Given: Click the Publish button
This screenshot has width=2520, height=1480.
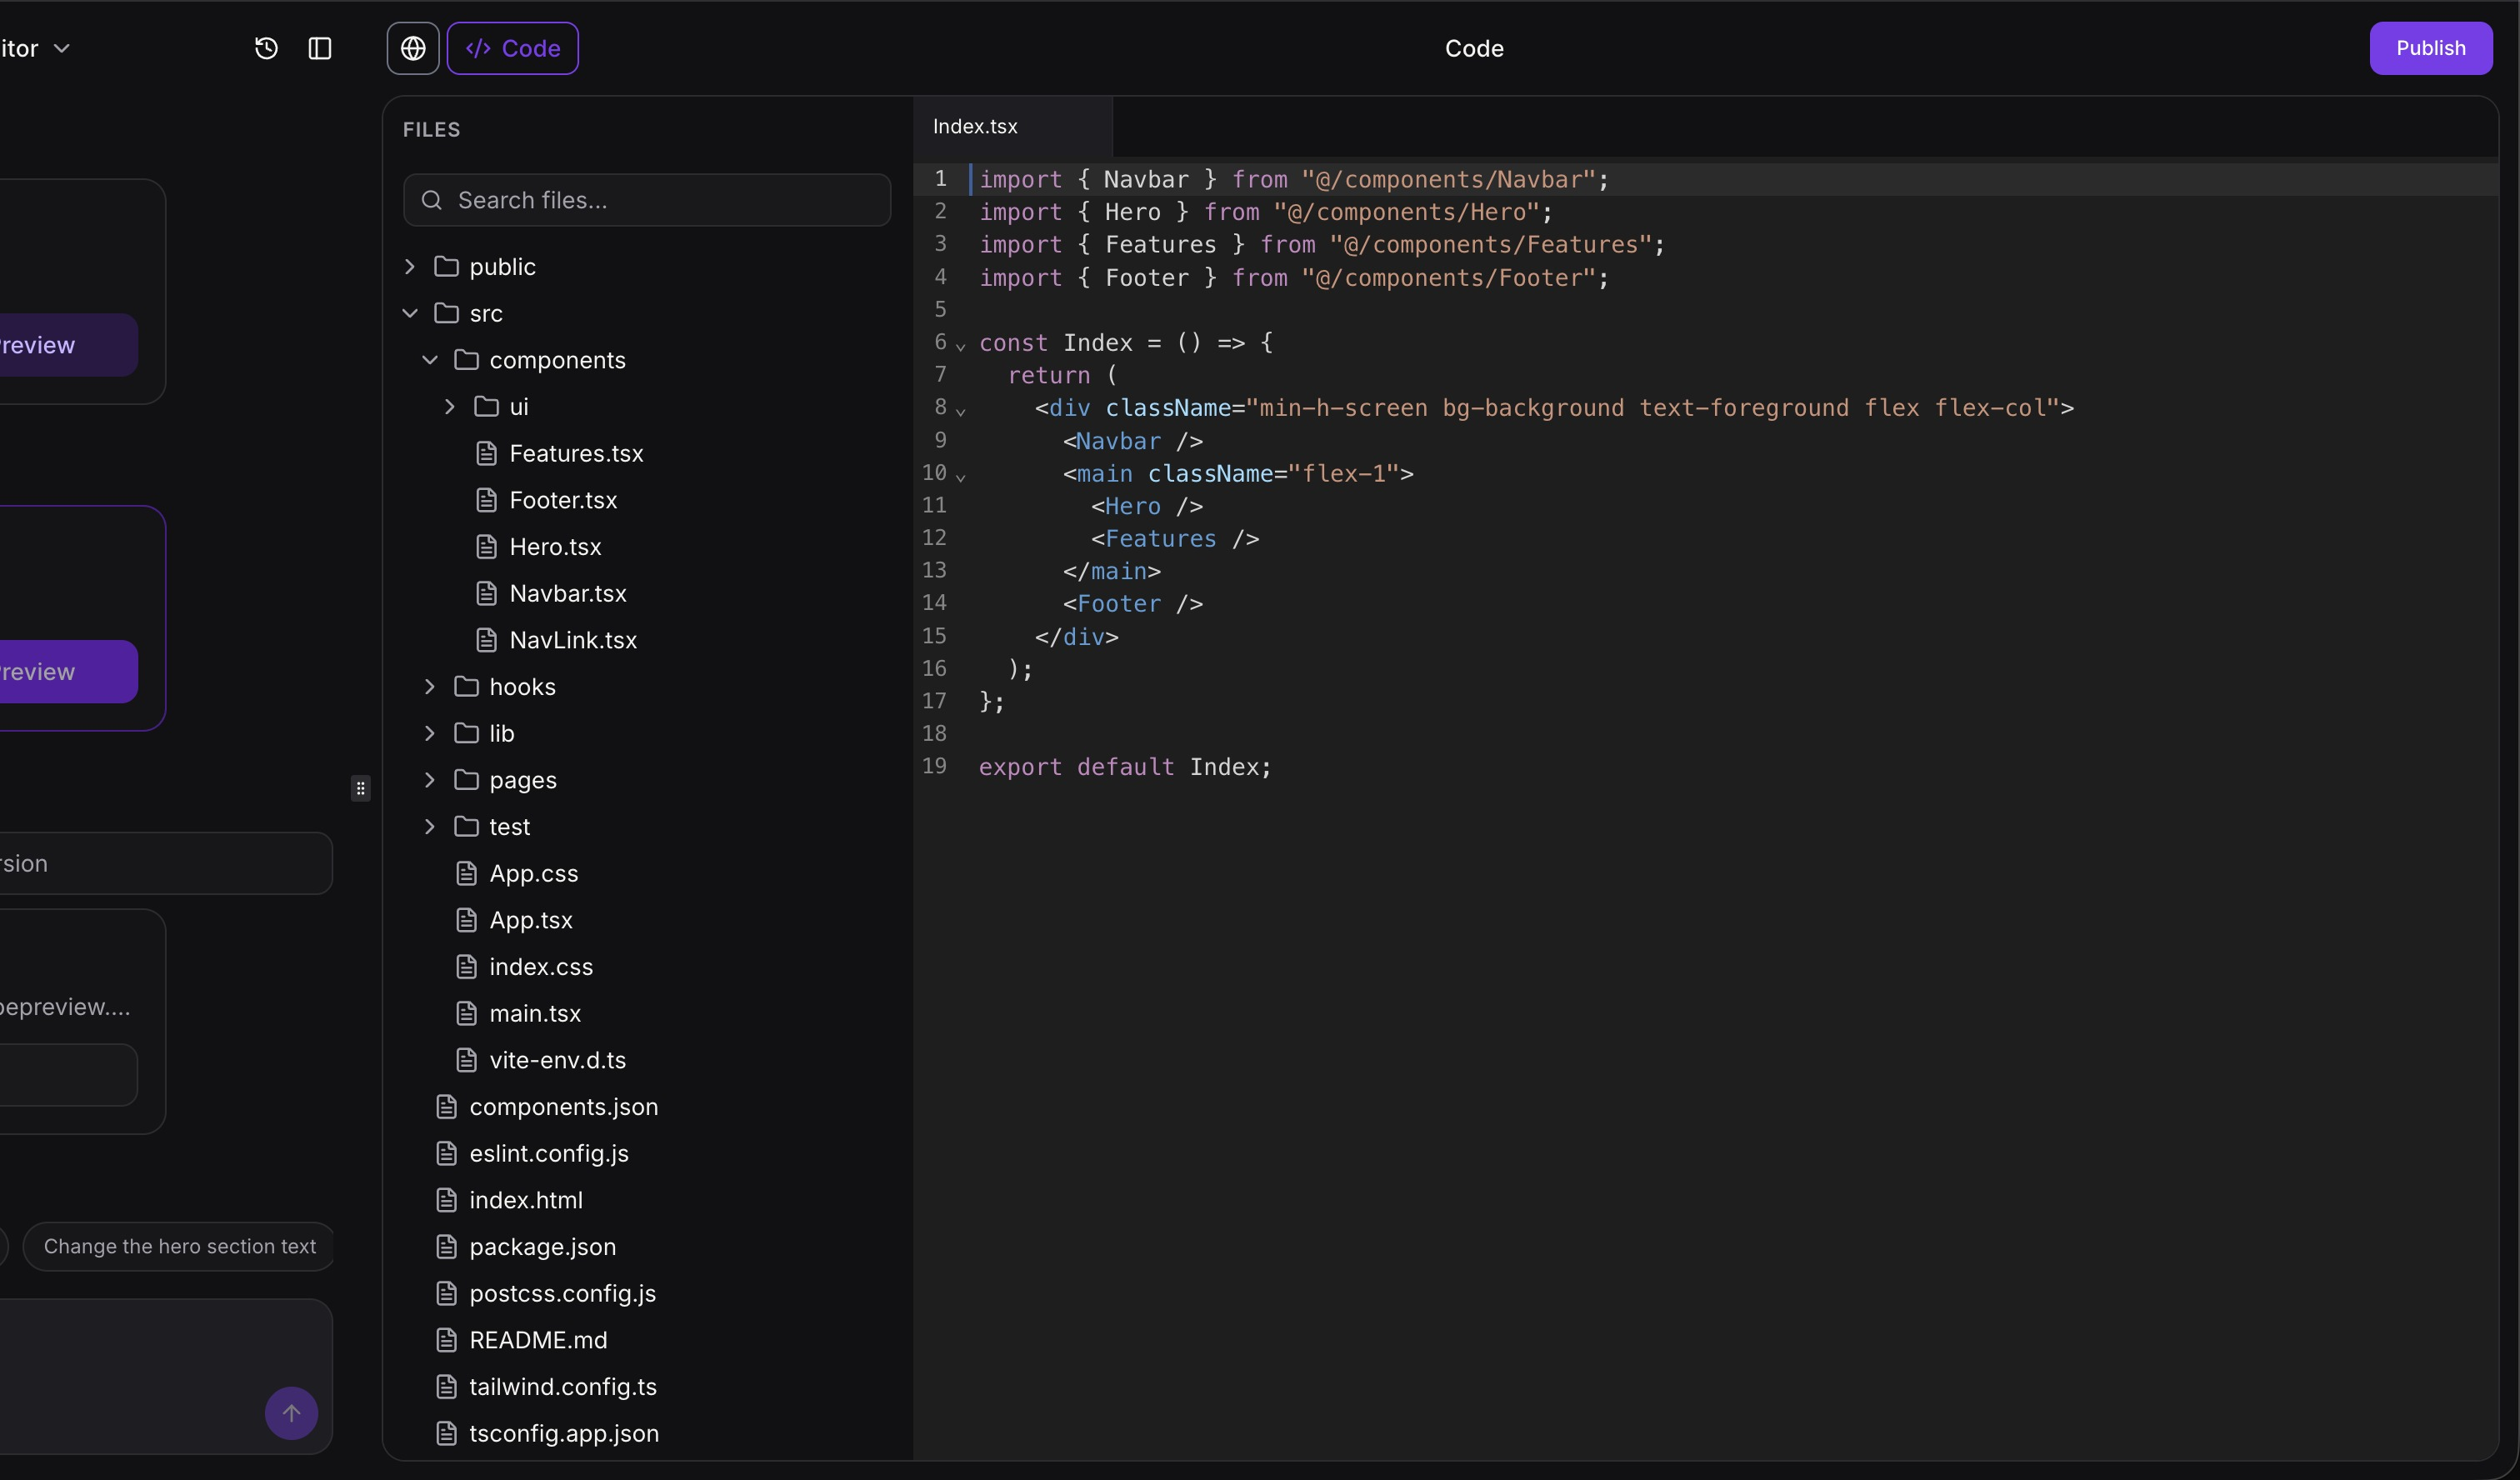Looking at the screenshot, I should coord(2430,48).
